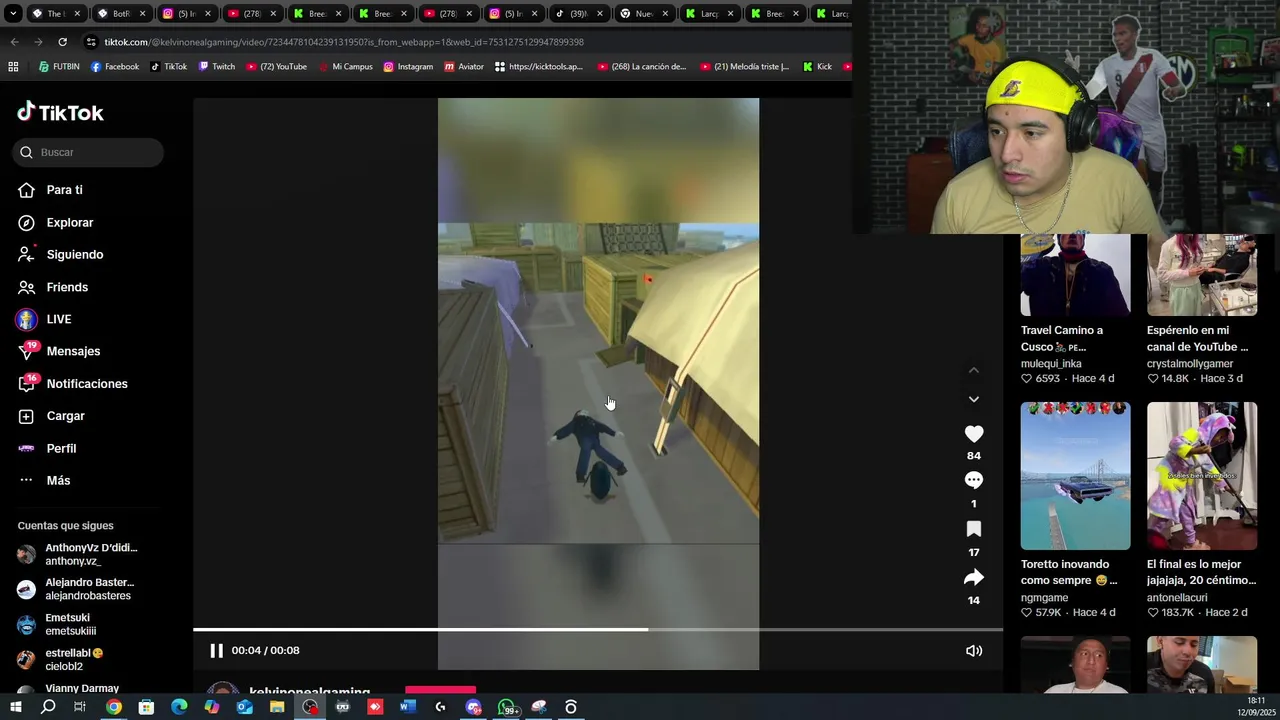Open Microsoft Edge from the taskbar

(179, 707)
